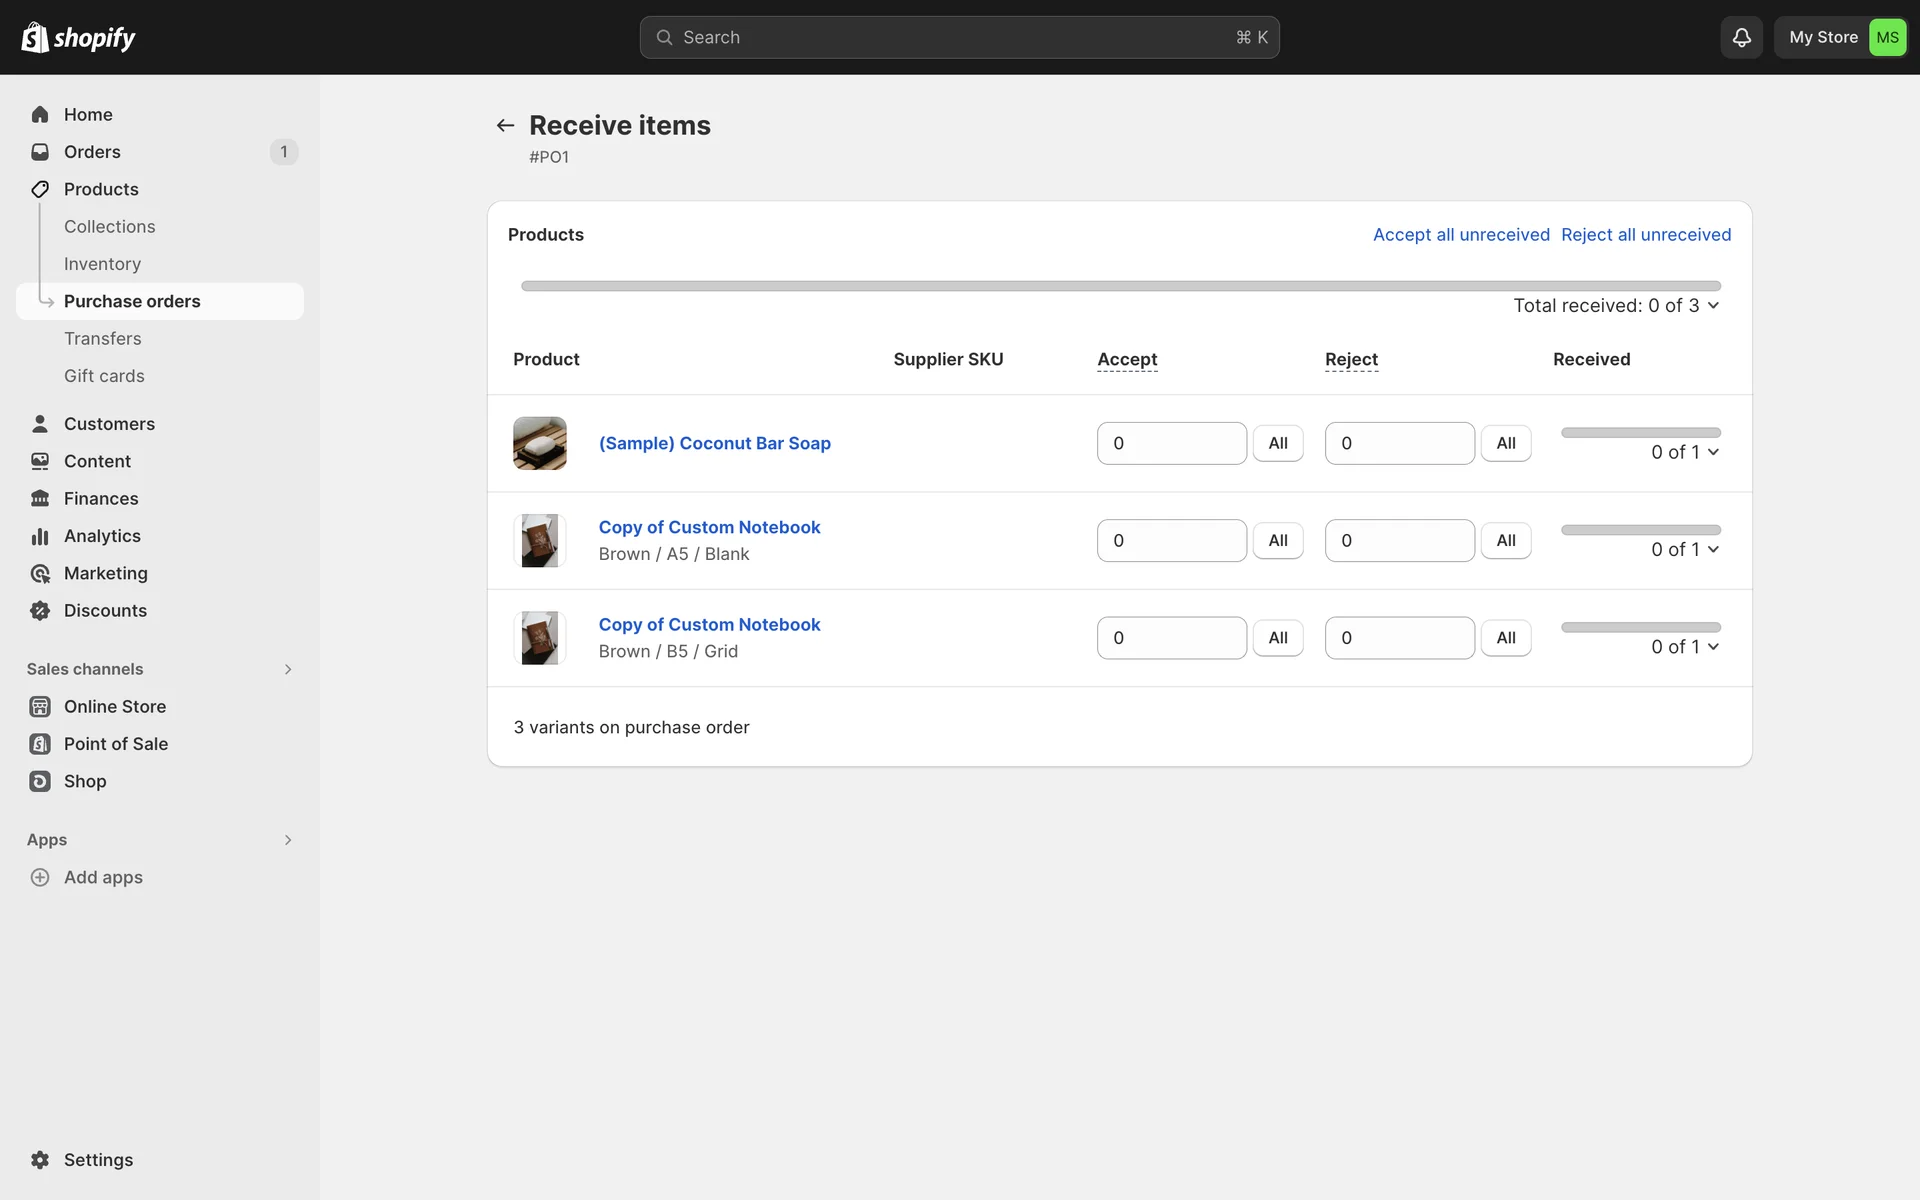1920x1200 pixels.
Task: Expand Total received dropdown chevron
Action: [x=1713, y=305]
